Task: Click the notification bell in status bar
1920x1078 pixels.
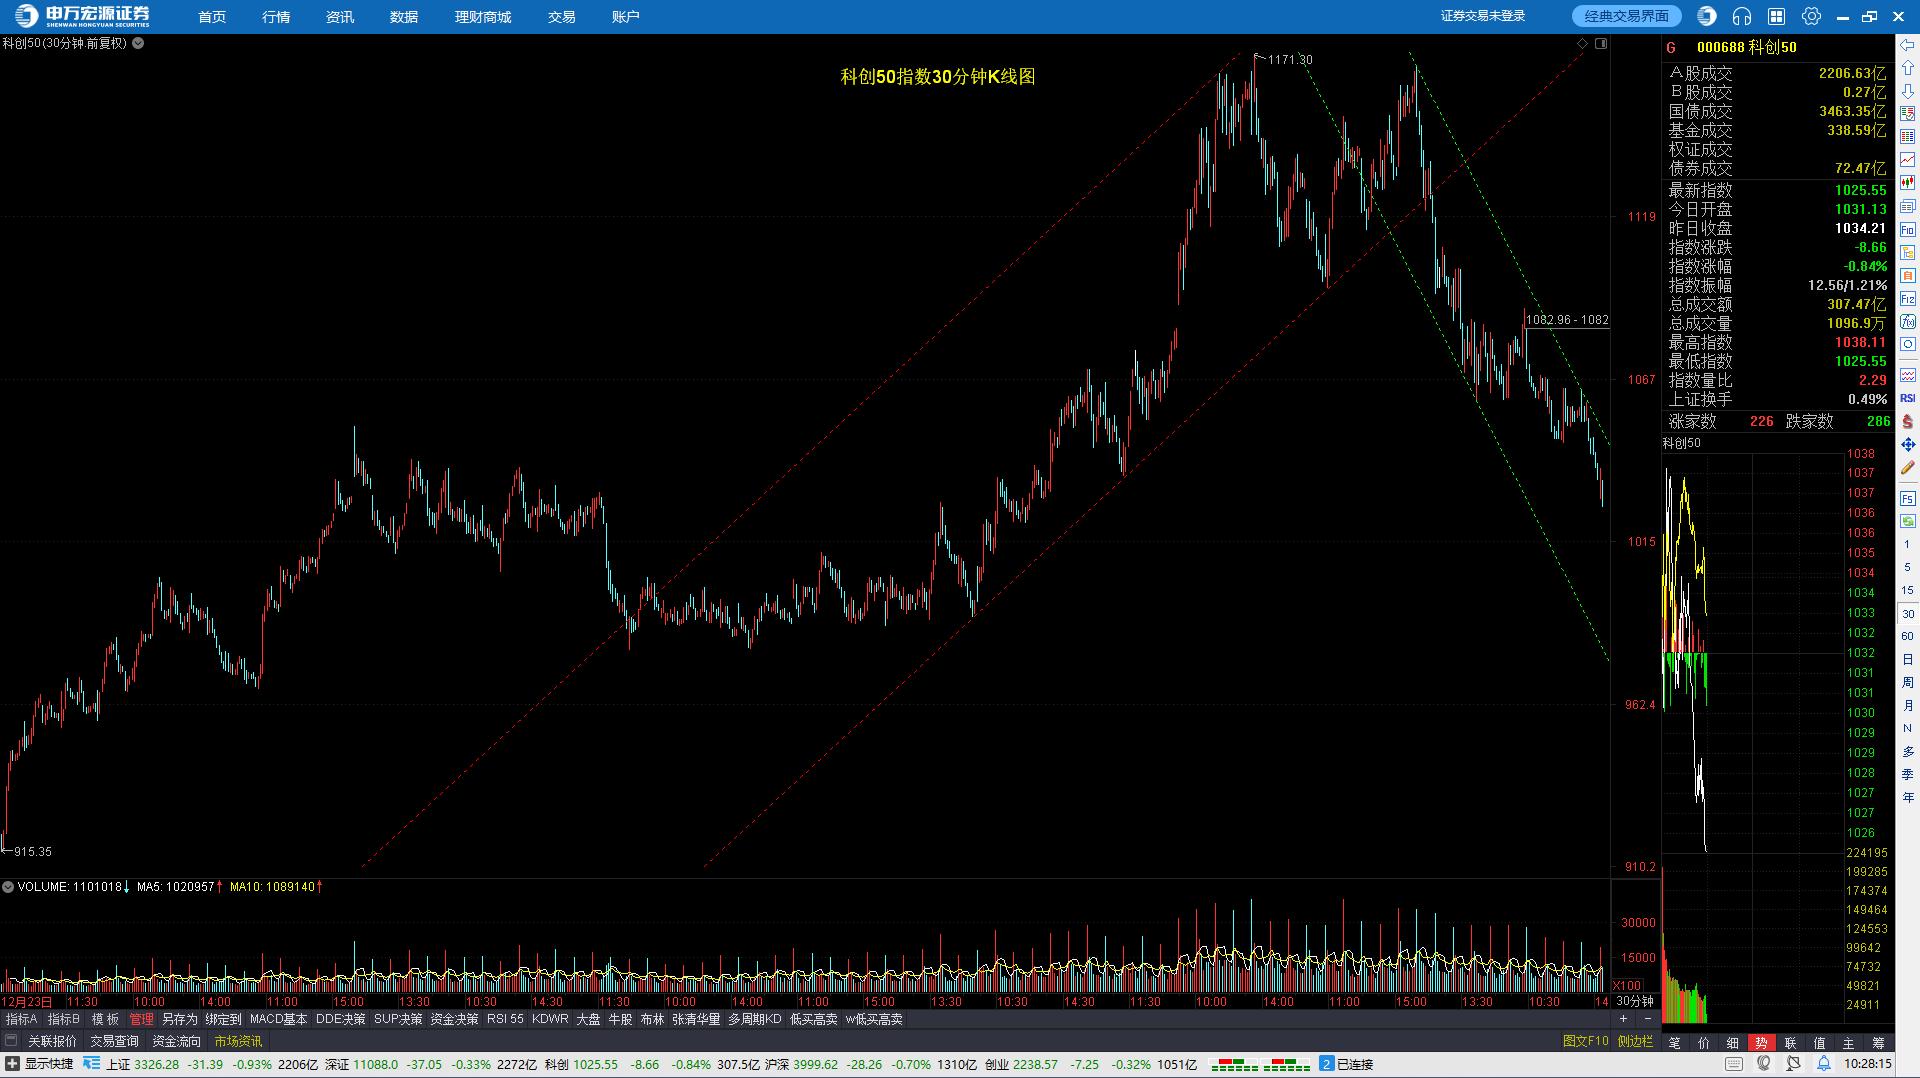Action: 1824,1064
